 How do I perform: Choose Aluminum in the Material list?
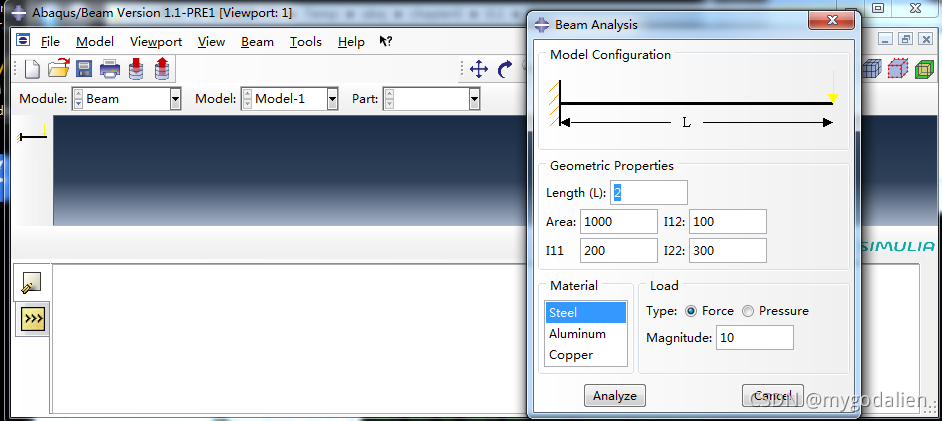tap(577, 334)
